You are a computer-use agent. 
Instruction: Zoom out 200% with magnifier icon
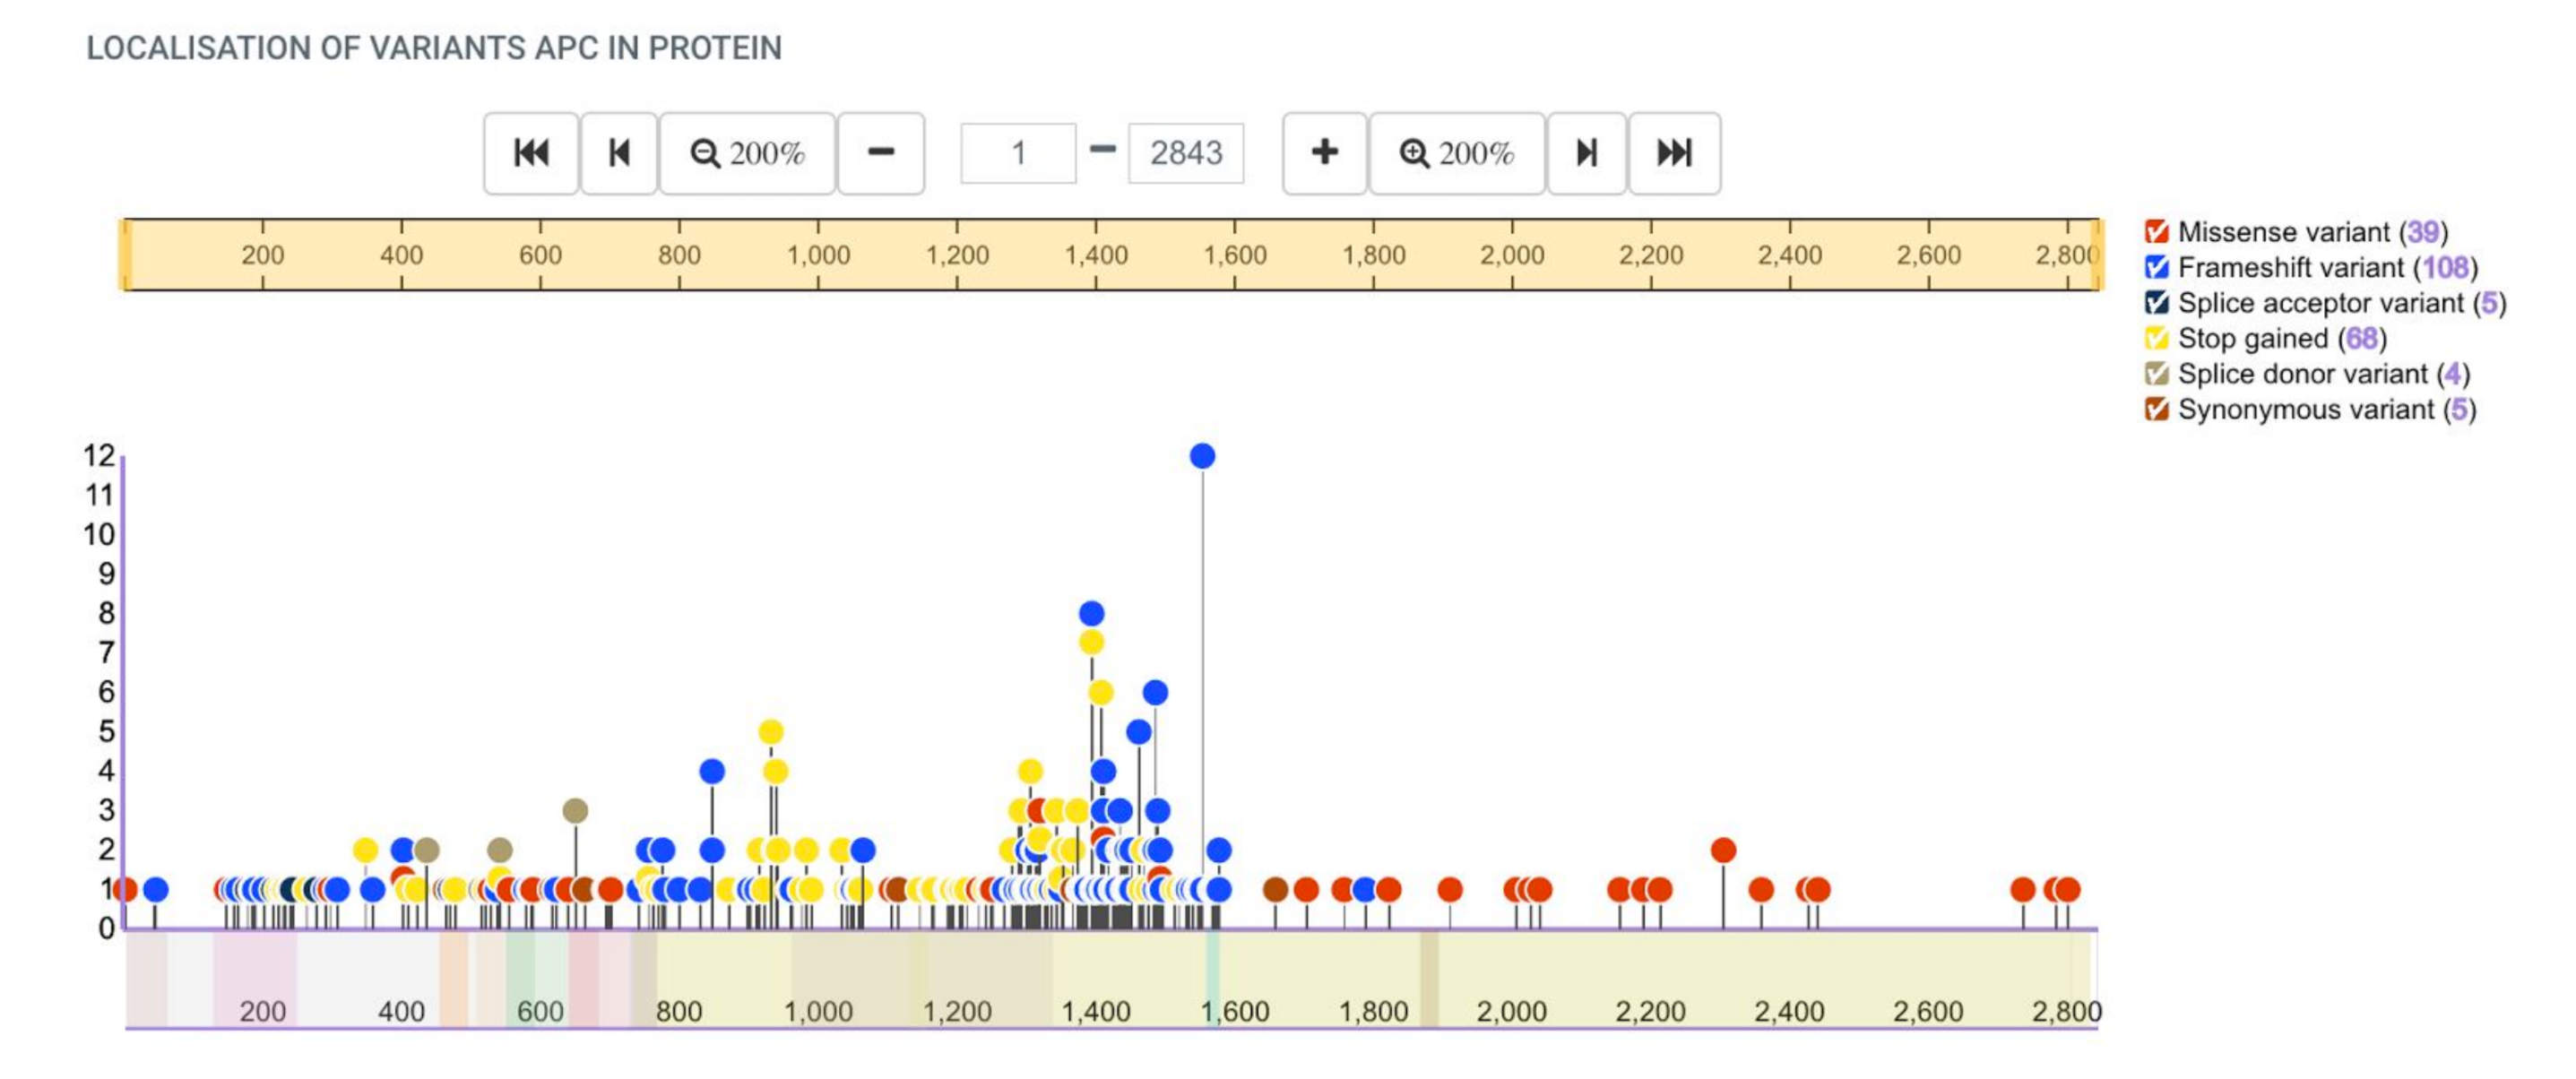click(x=747, y=153)
